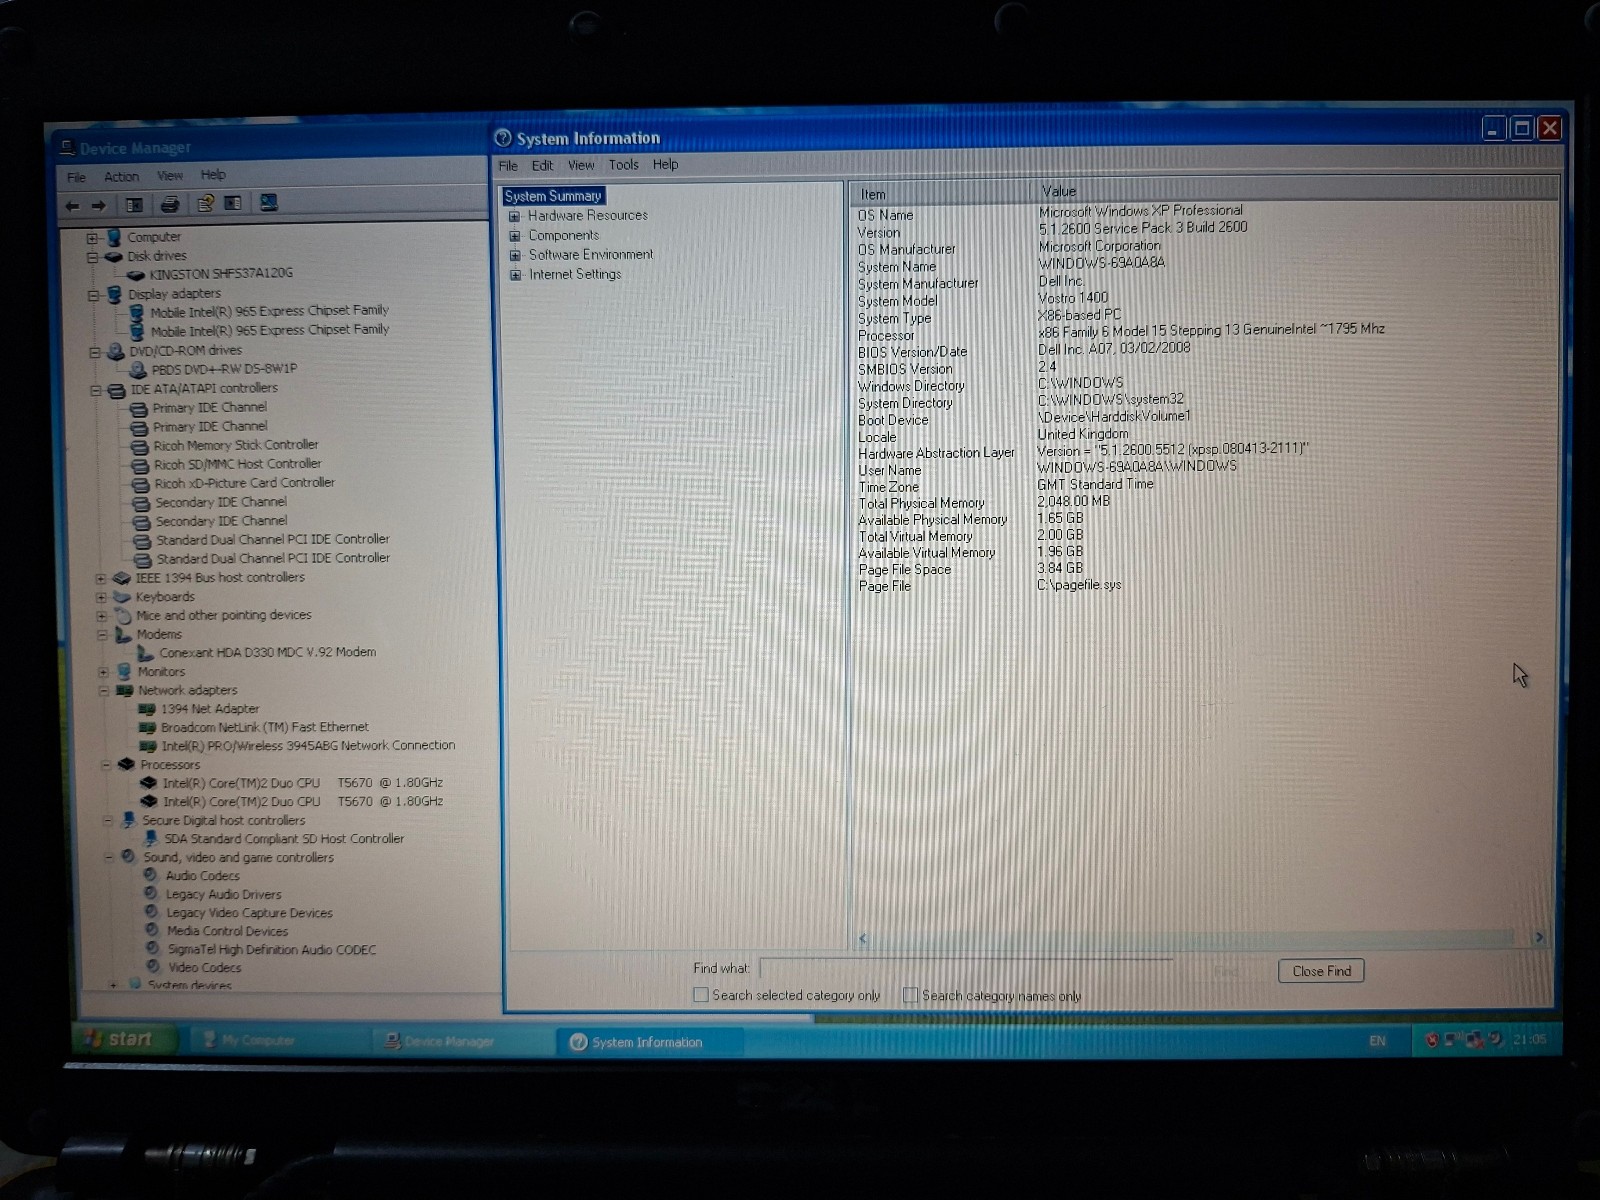Select first Mobile Intel 965 Express Chipset entry
Image resolution: width=1600 pixels, height=1200 pixels.
pos(269,311)
